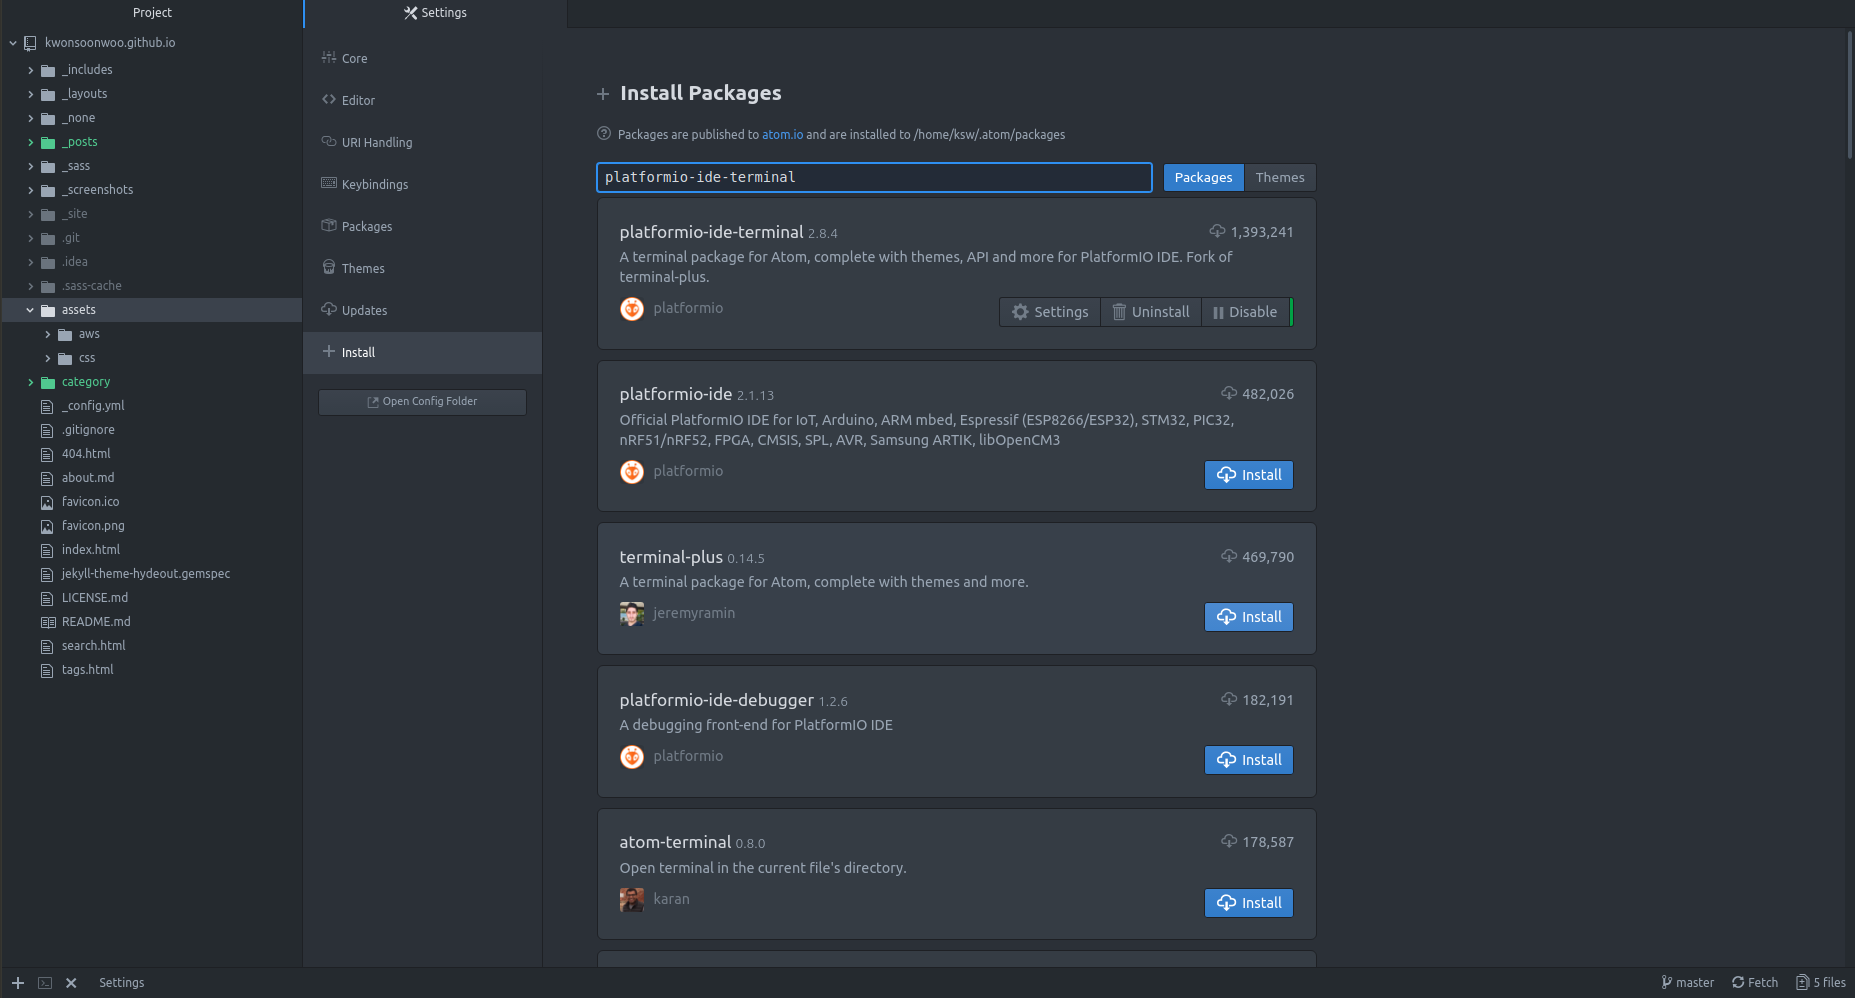1855x998 pixels.
Task: Click Open Config Folder button
Action: pos(422,402)
